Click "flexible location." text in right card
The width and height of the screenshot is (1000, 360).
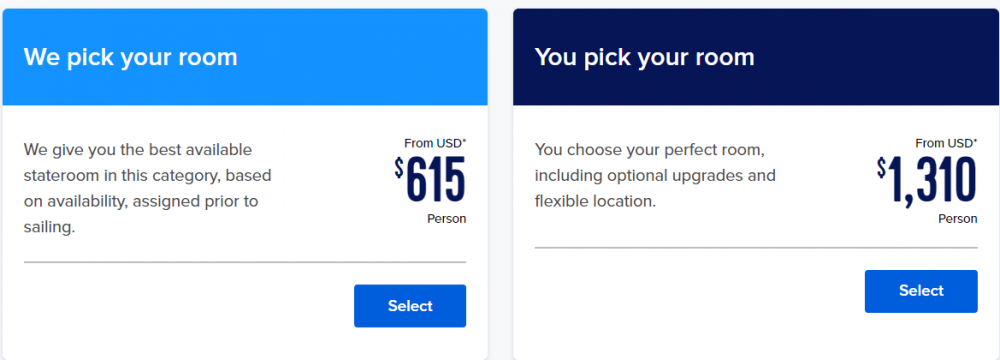(x=596, y=202)
